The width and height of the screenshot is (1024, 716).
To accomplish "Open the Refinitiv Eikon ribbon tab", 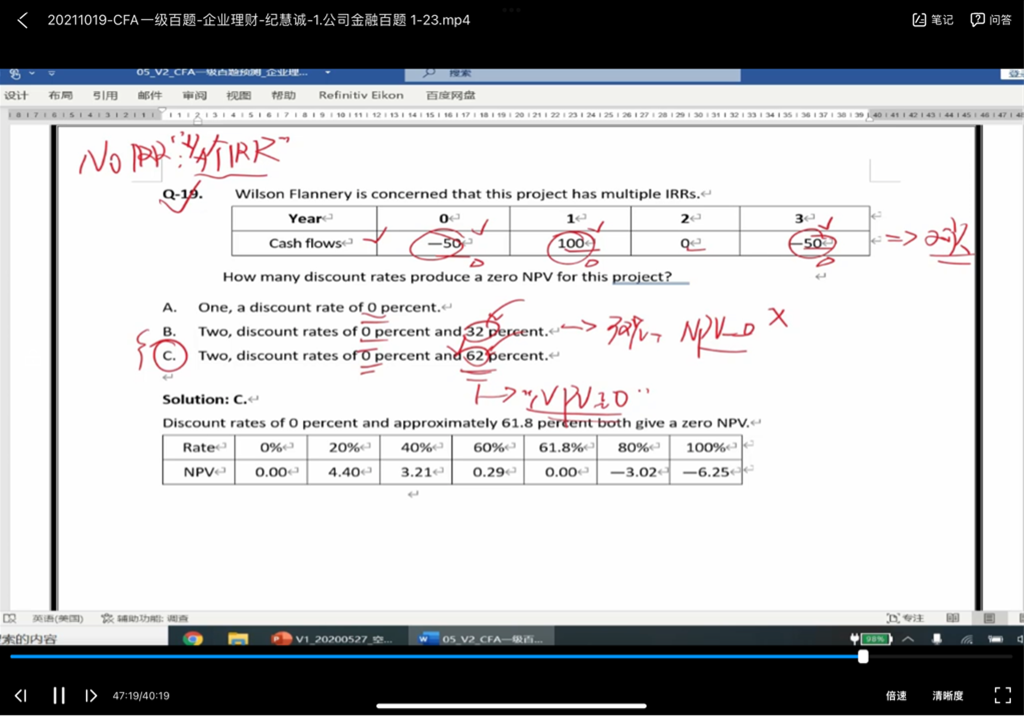I will (x=361, y=95).
